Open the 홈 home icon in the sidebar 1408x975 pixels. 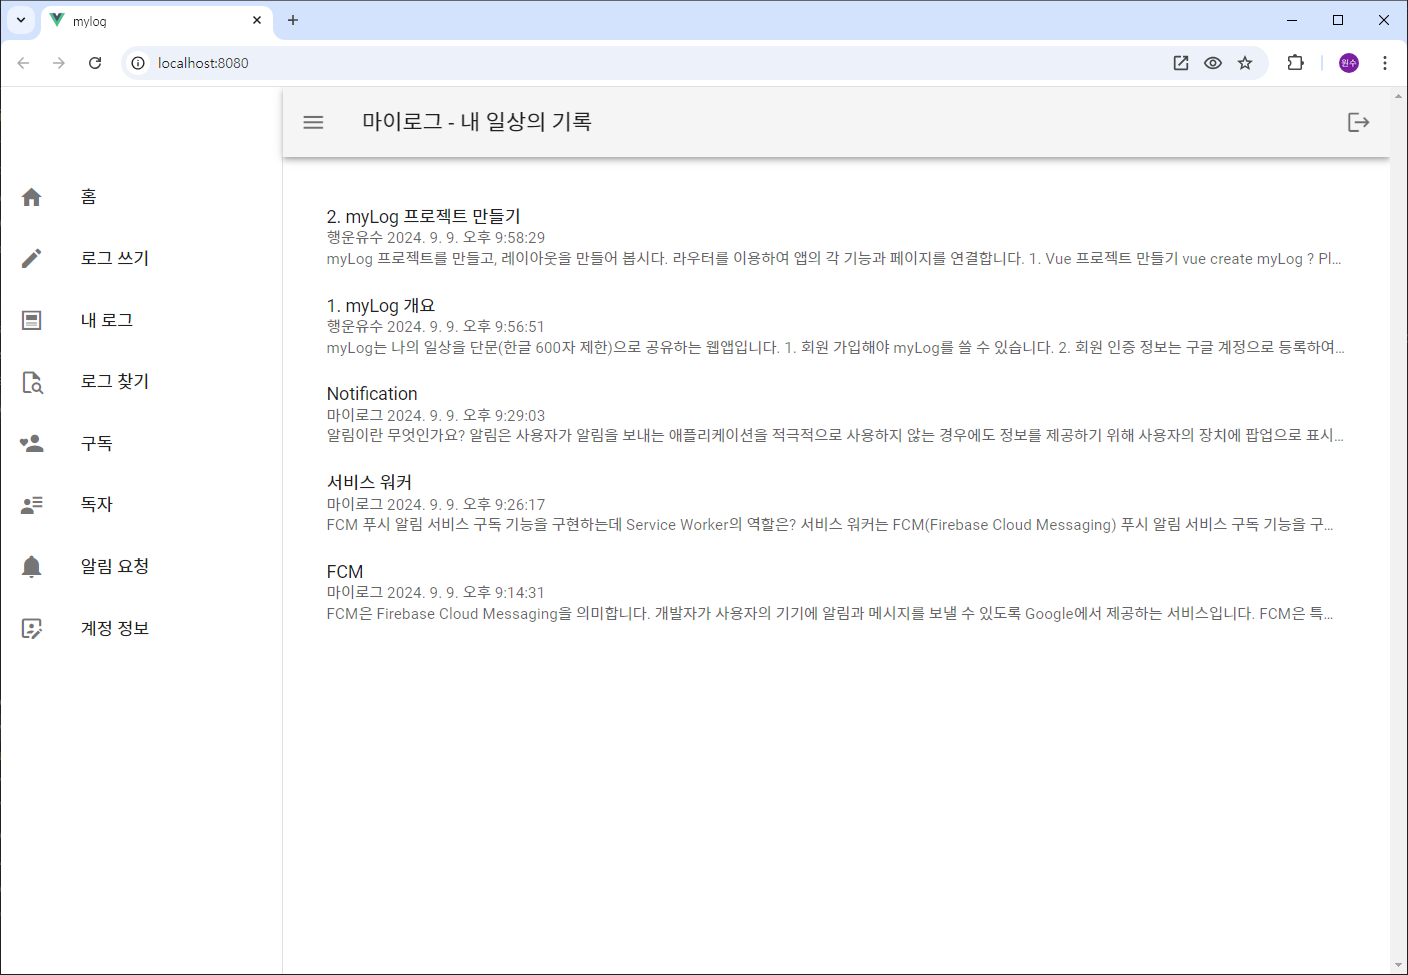click(x=31, y=196)
